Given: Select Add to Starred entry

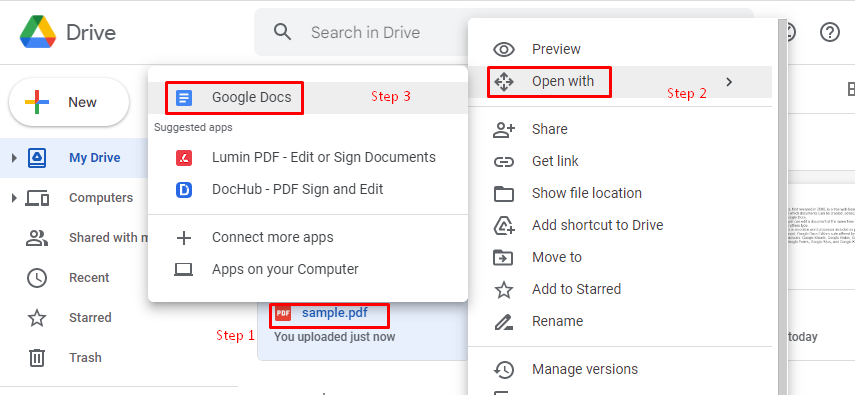Looking at the screenshot, I should point(620,290).
